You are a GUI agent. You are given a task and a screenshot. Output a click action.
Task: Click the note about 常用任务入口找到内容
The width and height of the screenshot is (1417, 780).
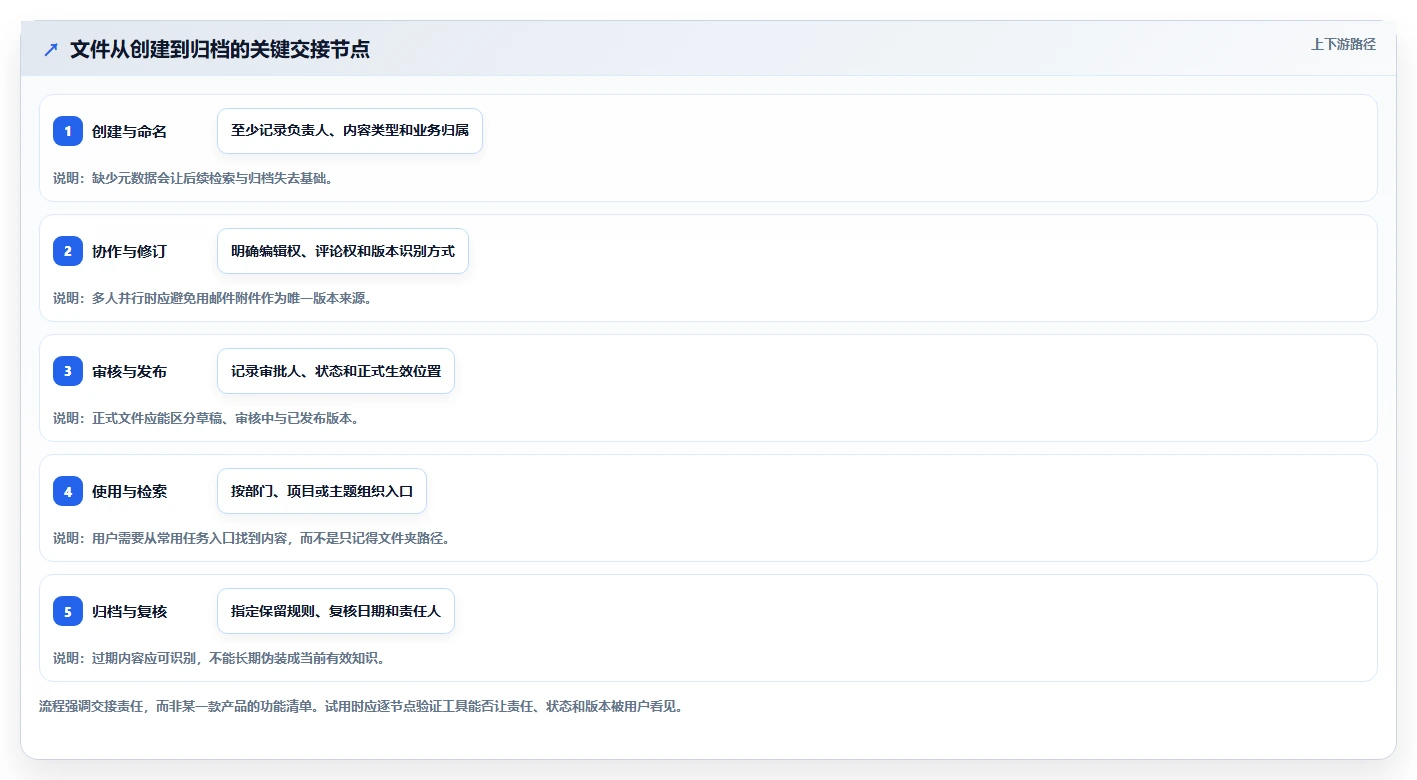click(x=251, y=538)
